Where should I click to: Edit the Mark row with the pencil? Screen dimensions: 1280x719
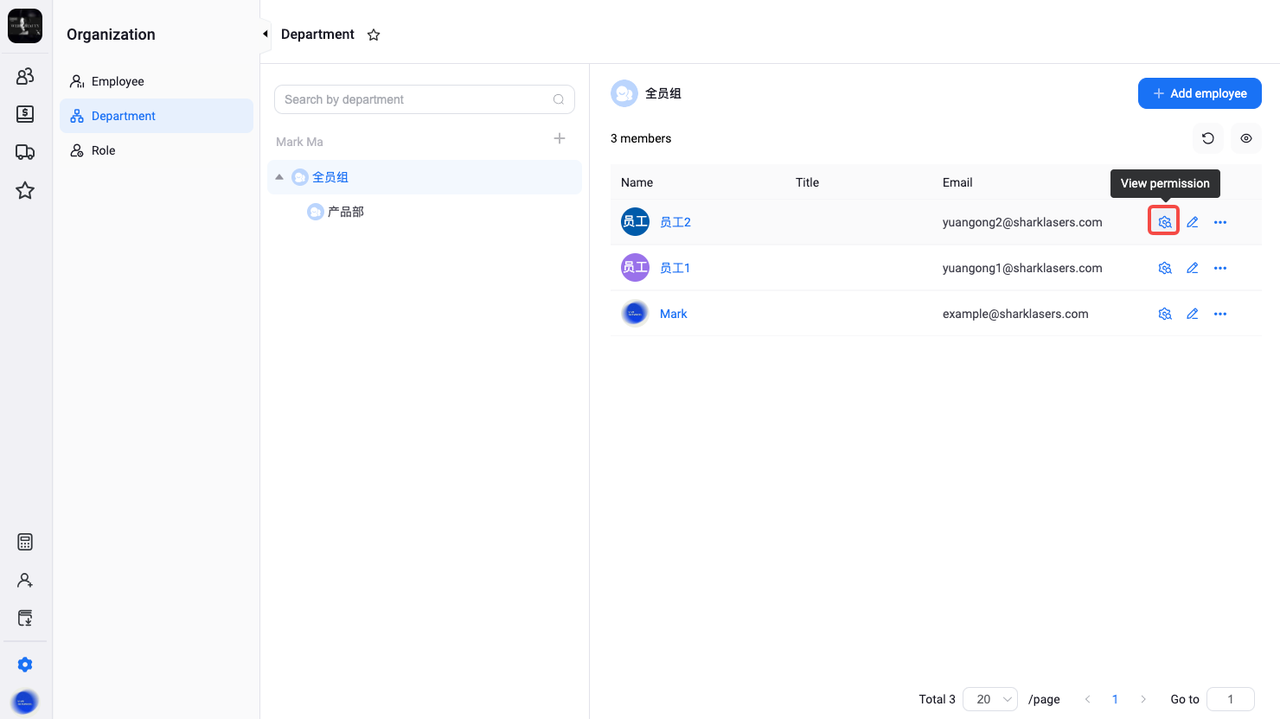coord(1192,314)
